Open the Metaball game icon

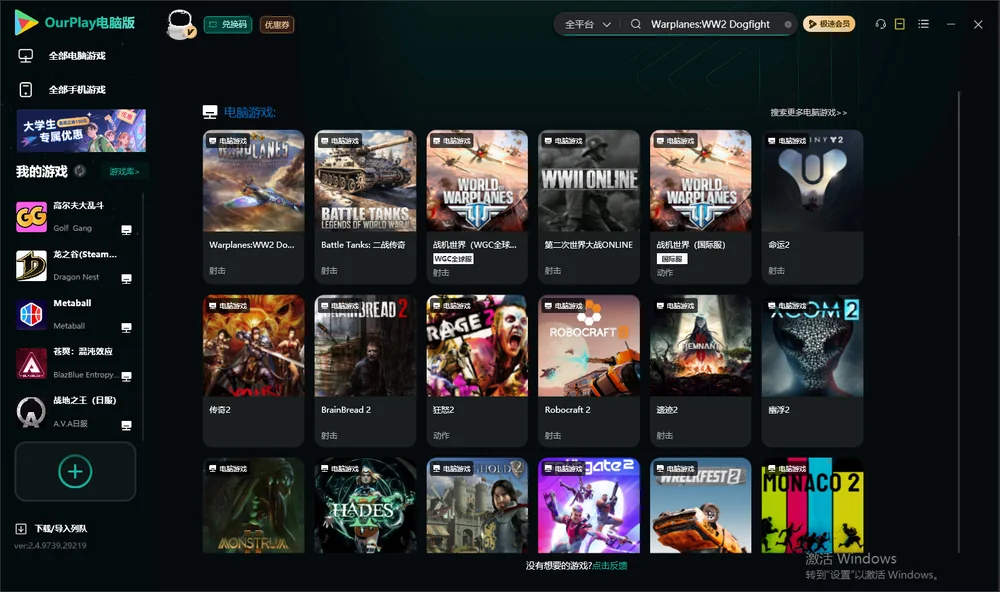pyautogui.click(x=31, y=315)
